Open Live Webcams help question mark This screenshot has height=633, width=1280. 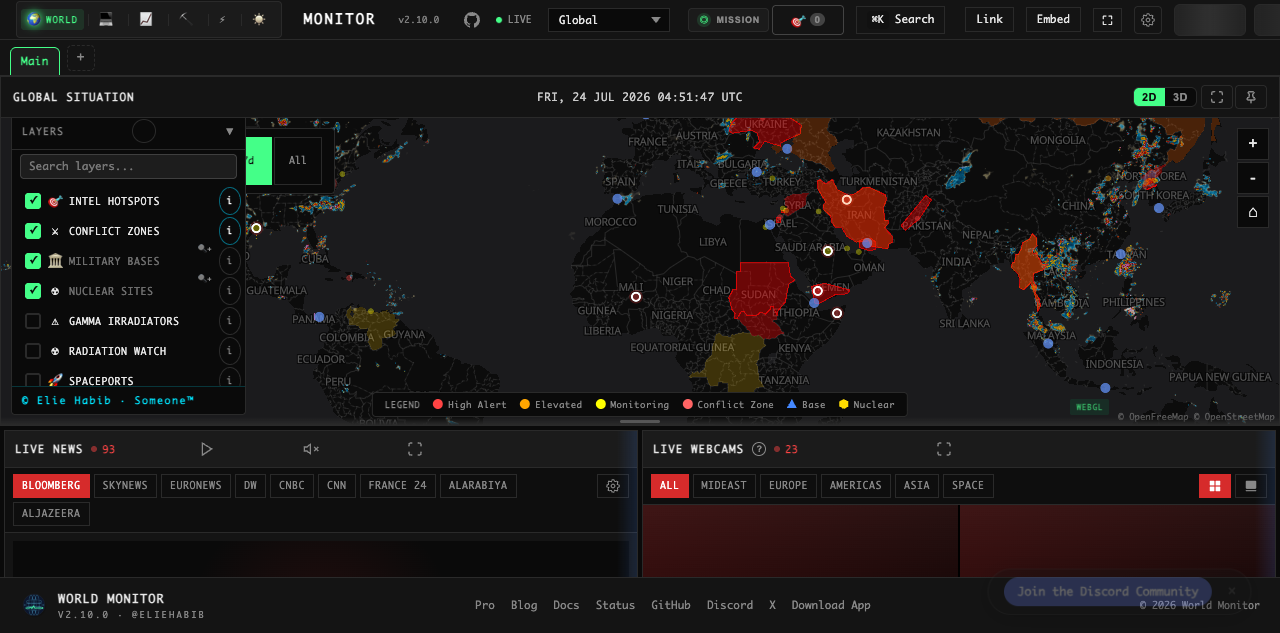(x=759, y=449)
